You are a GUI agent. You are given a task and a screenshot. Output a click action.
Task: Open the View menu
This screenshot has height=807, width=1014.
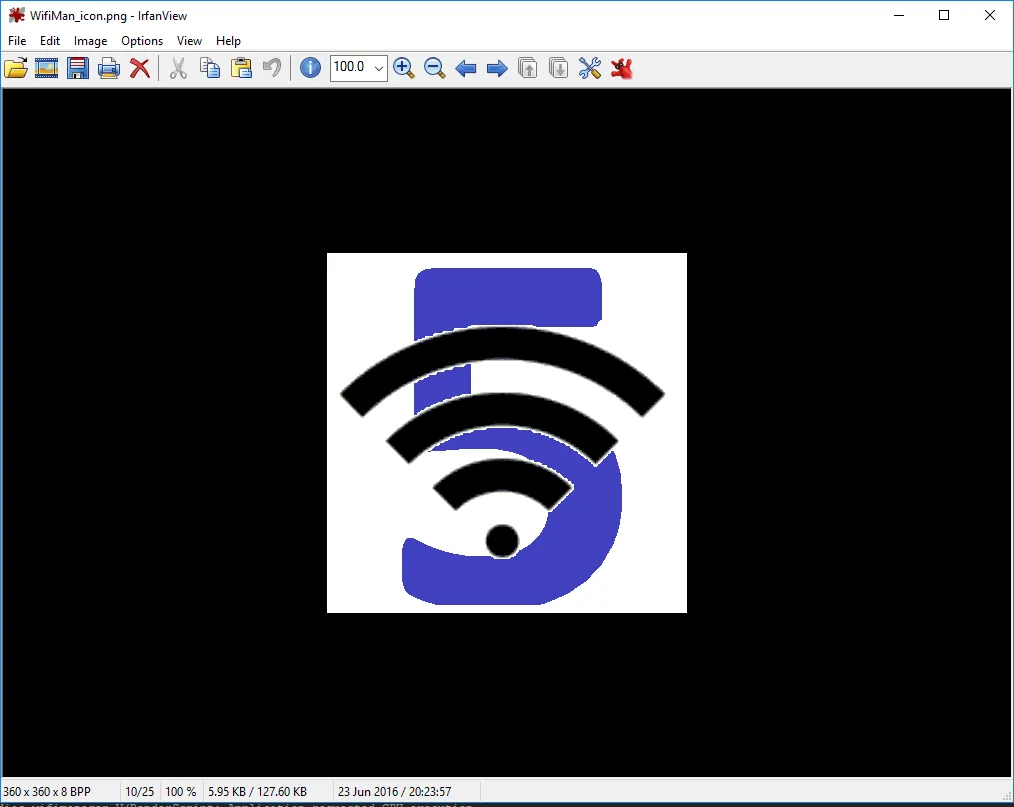tap(189, 41)
